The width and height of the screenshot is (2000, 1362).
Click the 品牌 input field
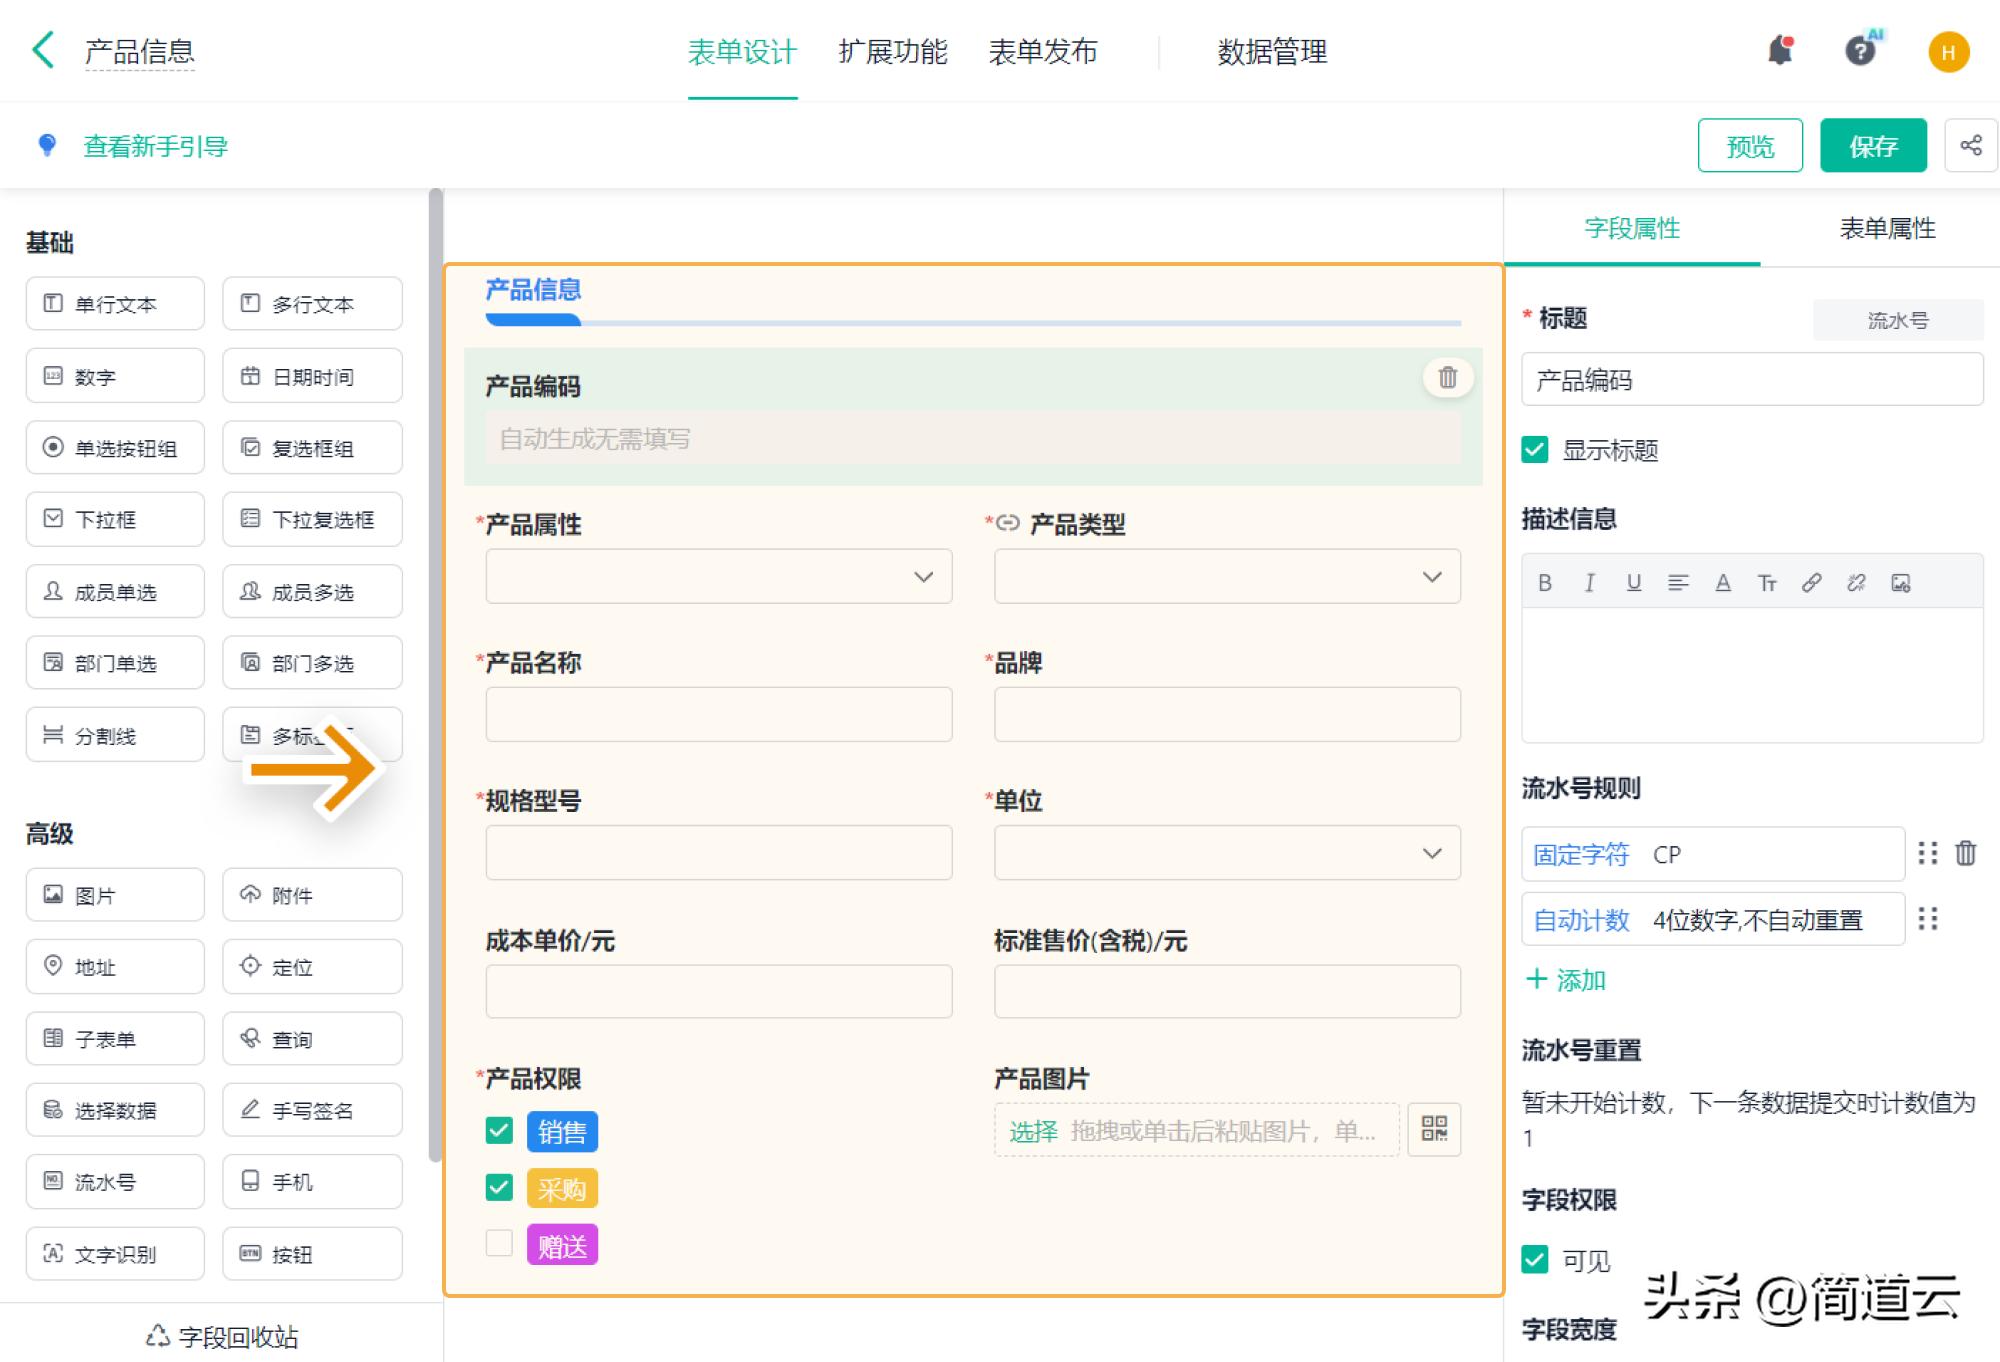[x=1227, y=714]
